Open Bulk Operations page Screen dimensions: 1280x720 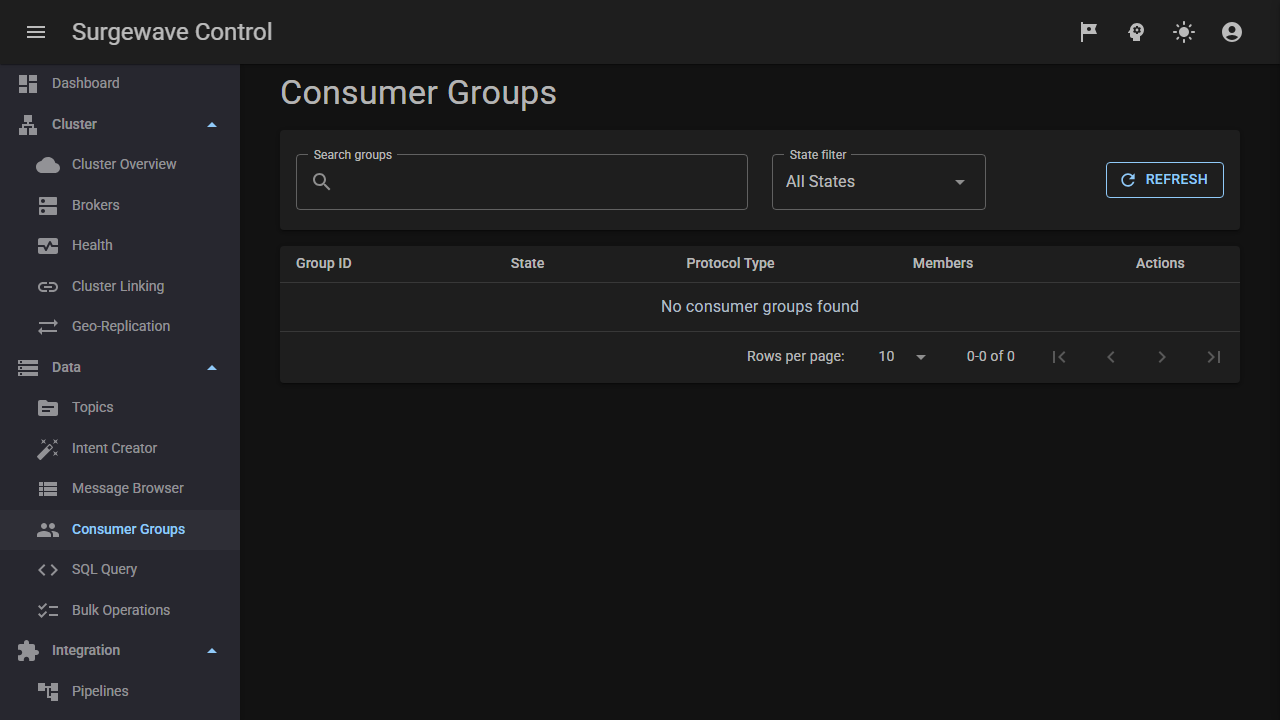pos(120,611)
